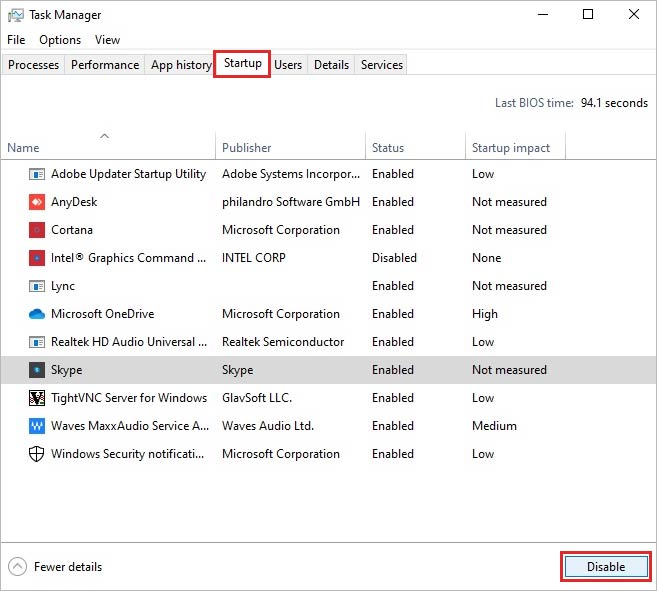
Task: Select the Realtek HD Audio Universal name
Action: pos(129,342)
